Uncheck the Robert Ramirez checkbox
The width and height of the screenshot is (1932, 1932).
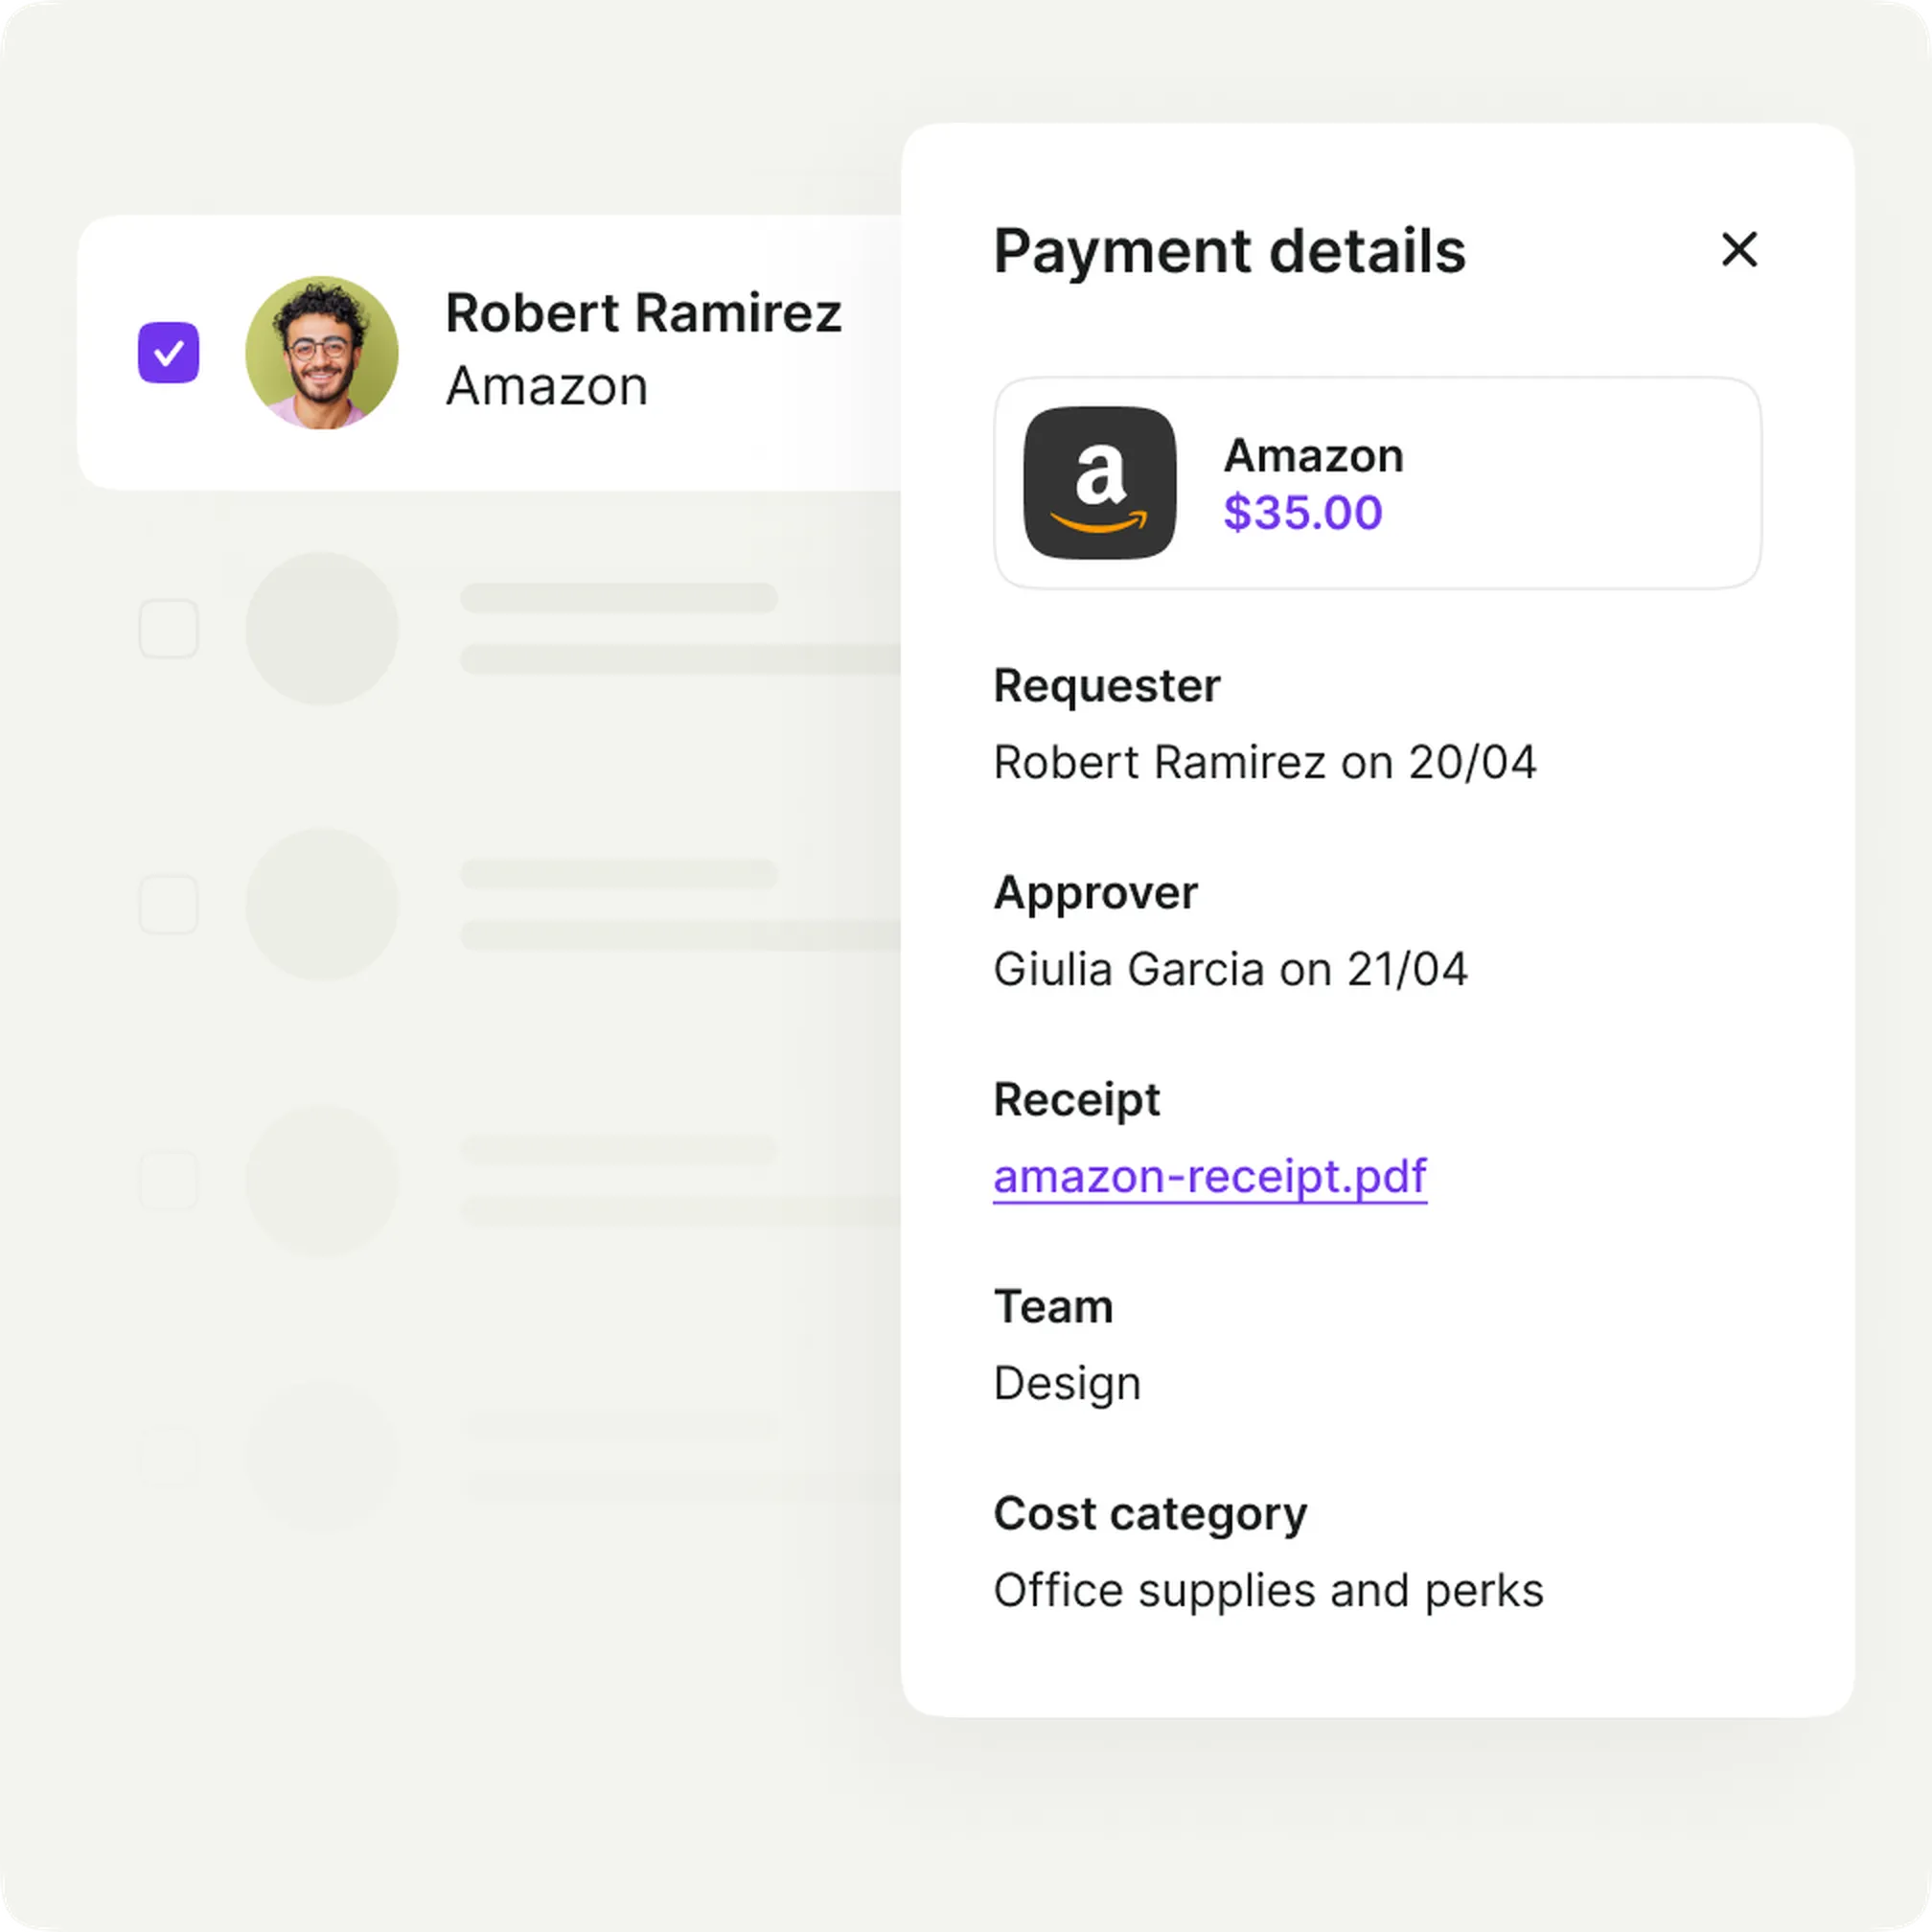[168, 352]
